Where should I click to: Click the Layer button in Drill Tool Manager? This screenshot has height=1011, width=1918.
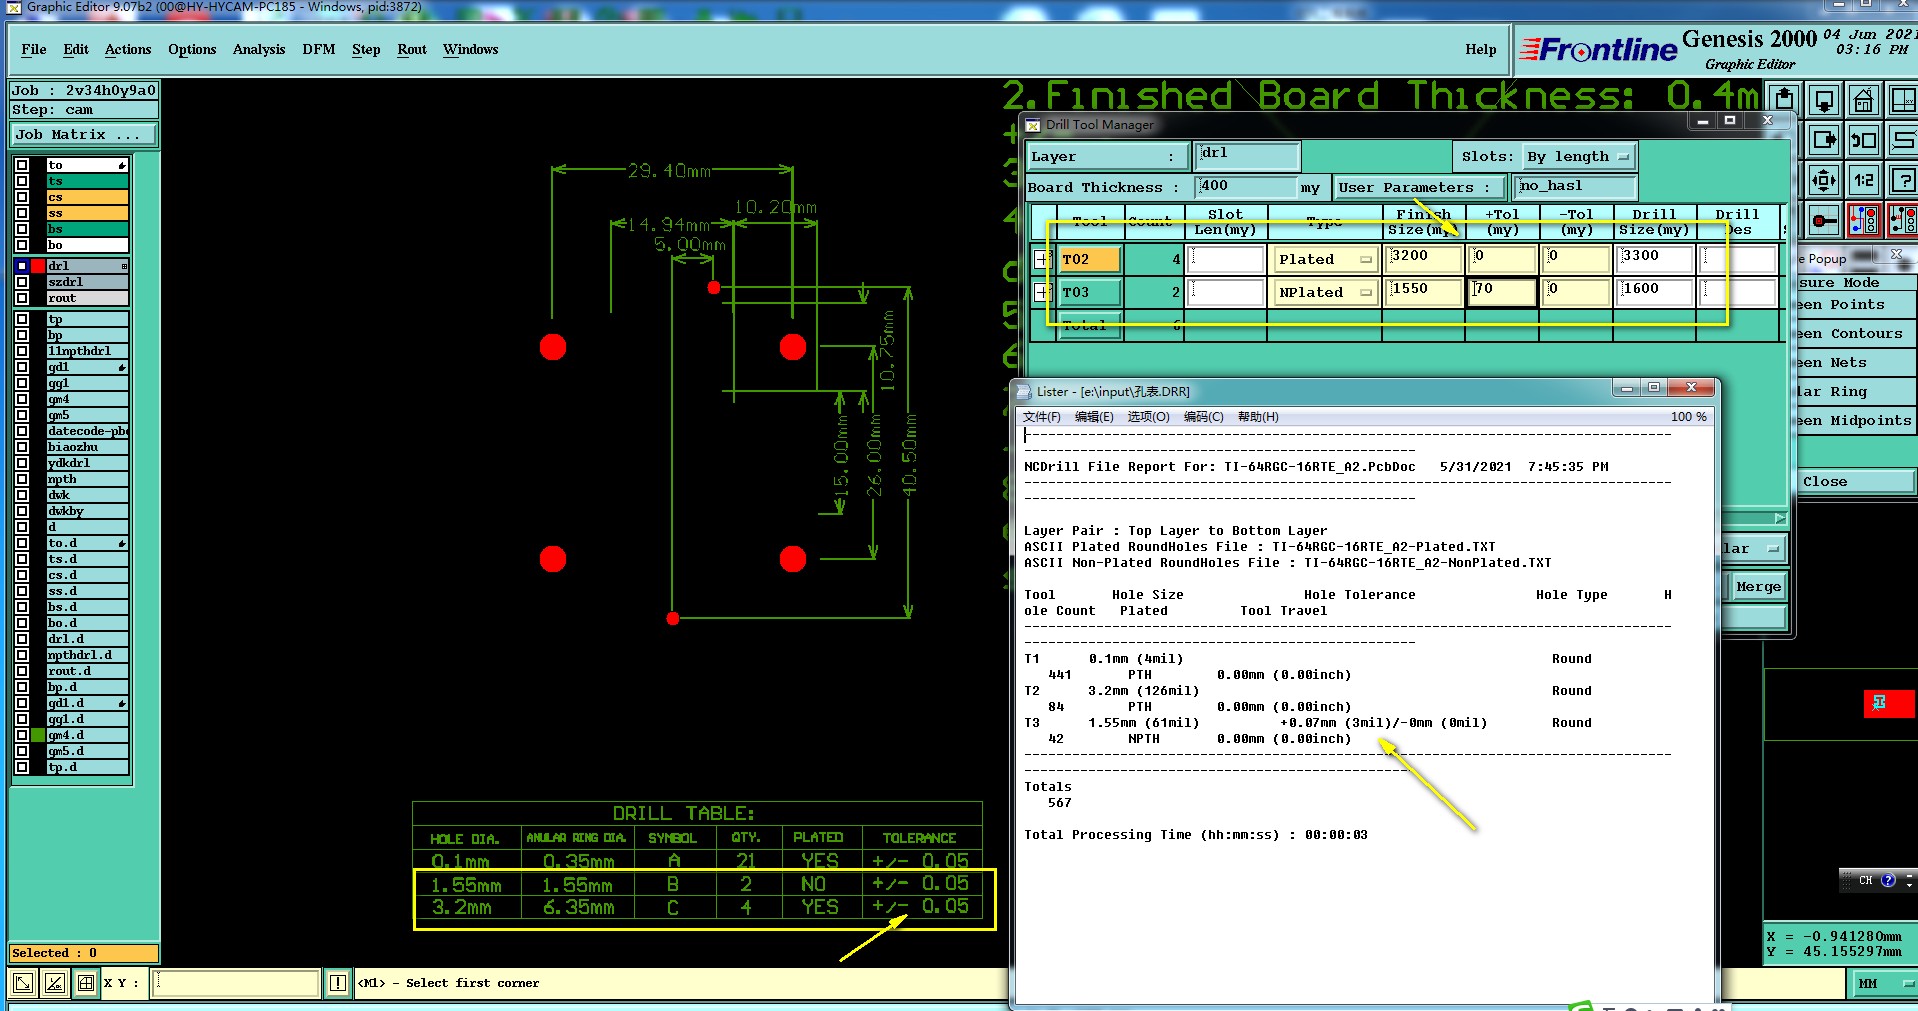(1108, 157)
